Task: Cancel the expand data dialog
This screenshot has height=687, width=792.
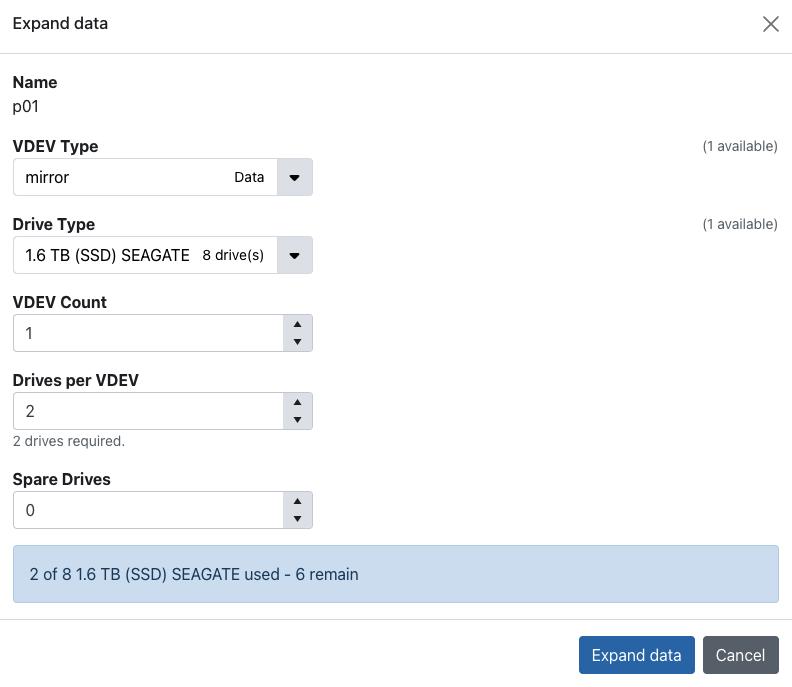Action: click(740, 655)
